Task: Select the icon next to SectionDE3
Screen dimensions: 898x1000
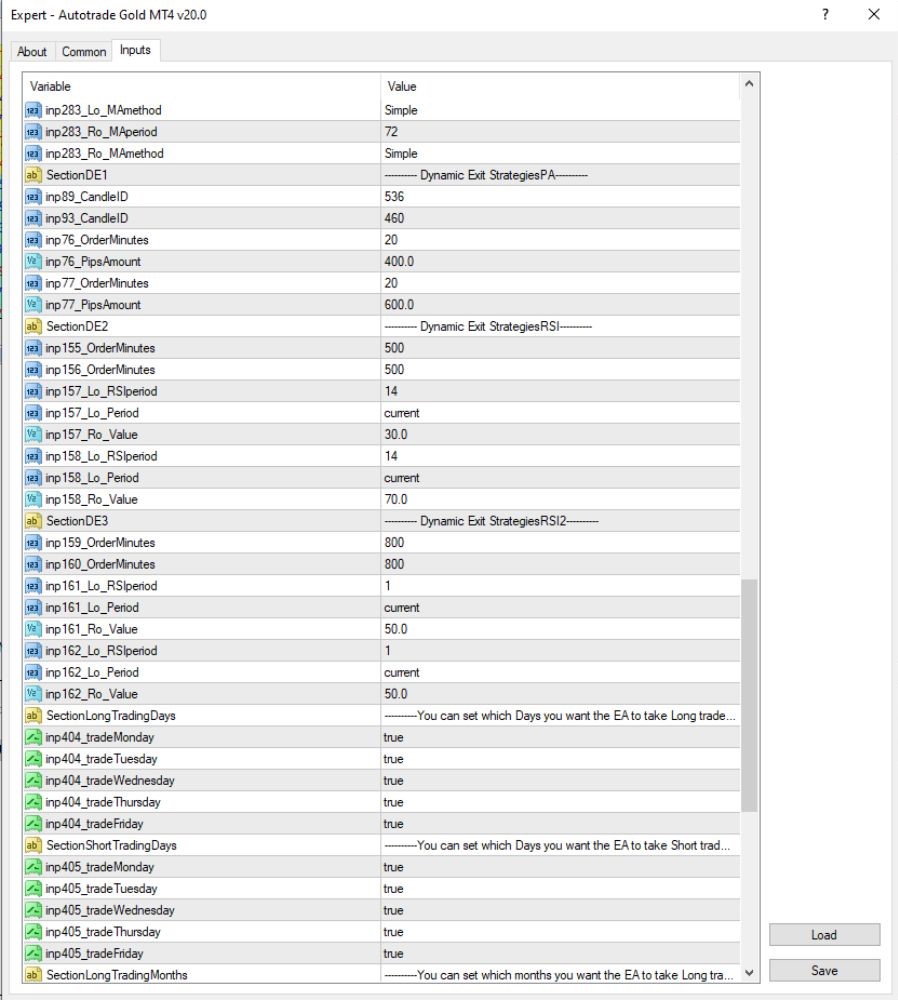Action: 33,521
